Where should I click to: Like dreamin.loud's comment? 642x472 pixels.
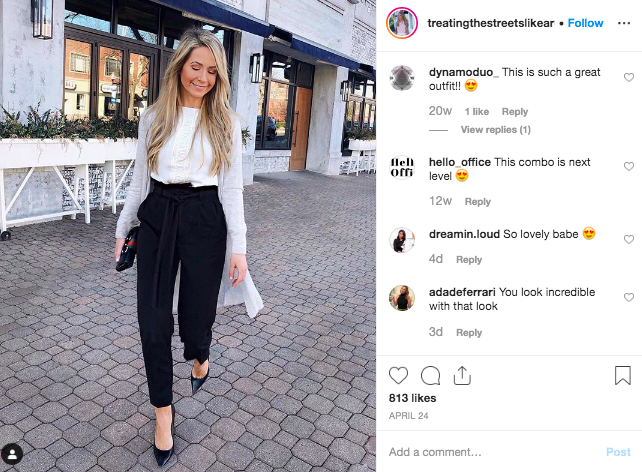click(x=628, y=239)
